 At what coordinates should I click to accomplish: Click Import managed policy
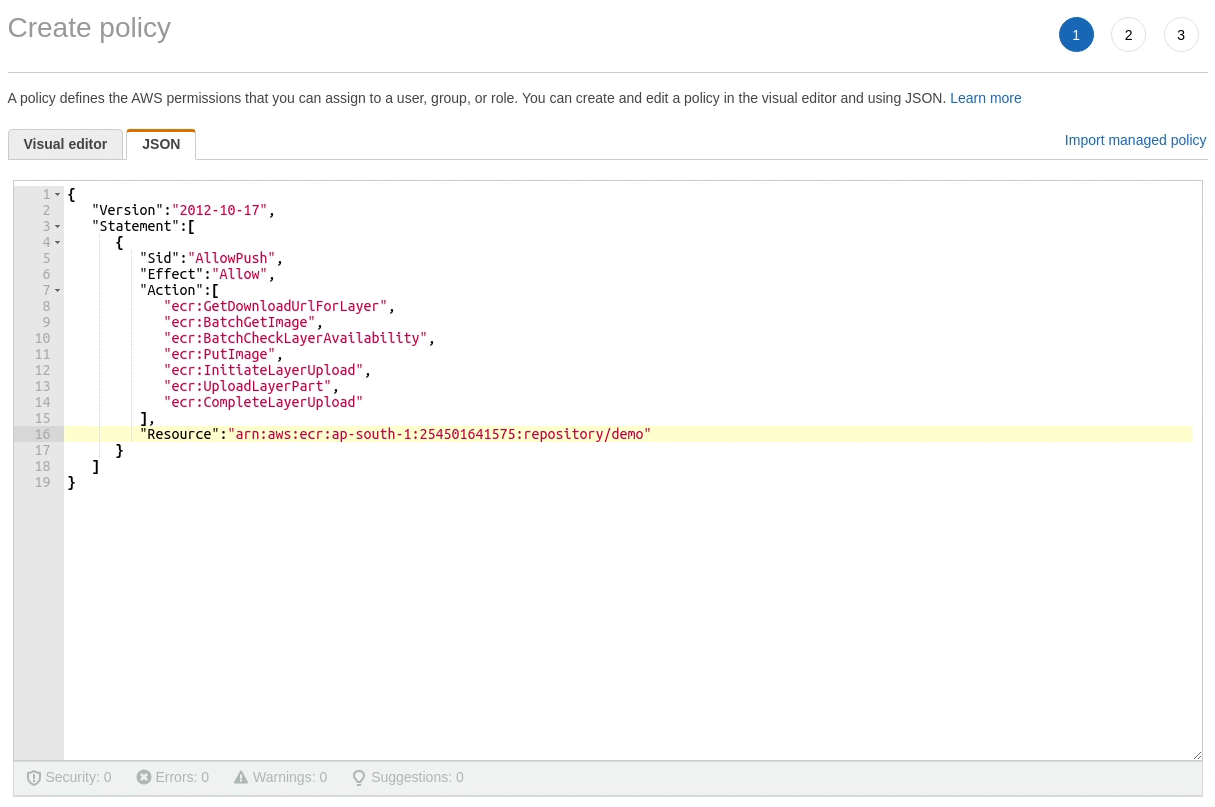coord(1135,140)
